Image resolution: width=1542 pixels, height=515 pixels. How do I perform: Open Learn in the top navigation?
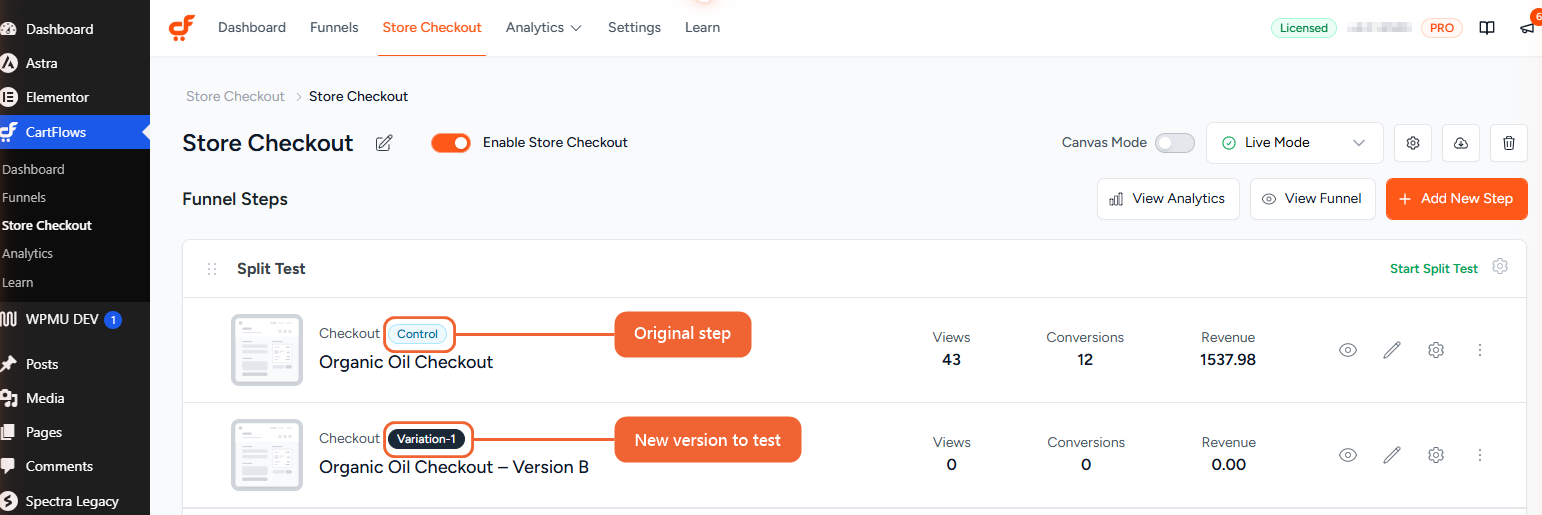pyautogui.click(x=702, y=28)
